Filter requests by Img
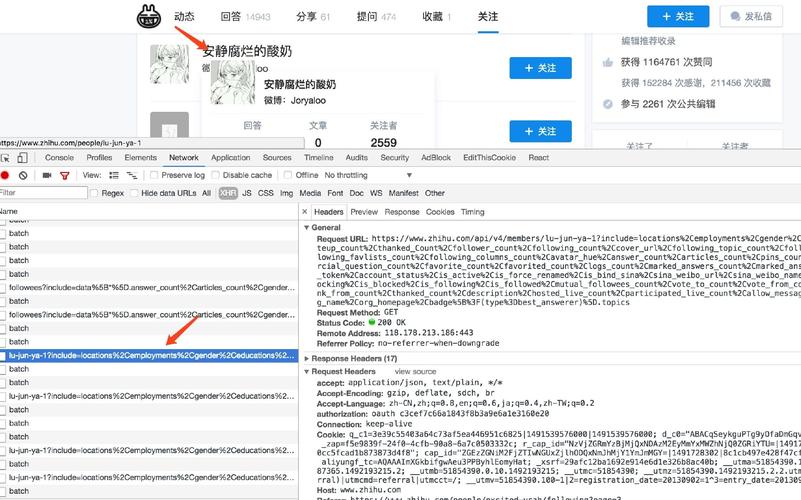The image size is (801, 500). pyautogui.click(x=287, y=193)
